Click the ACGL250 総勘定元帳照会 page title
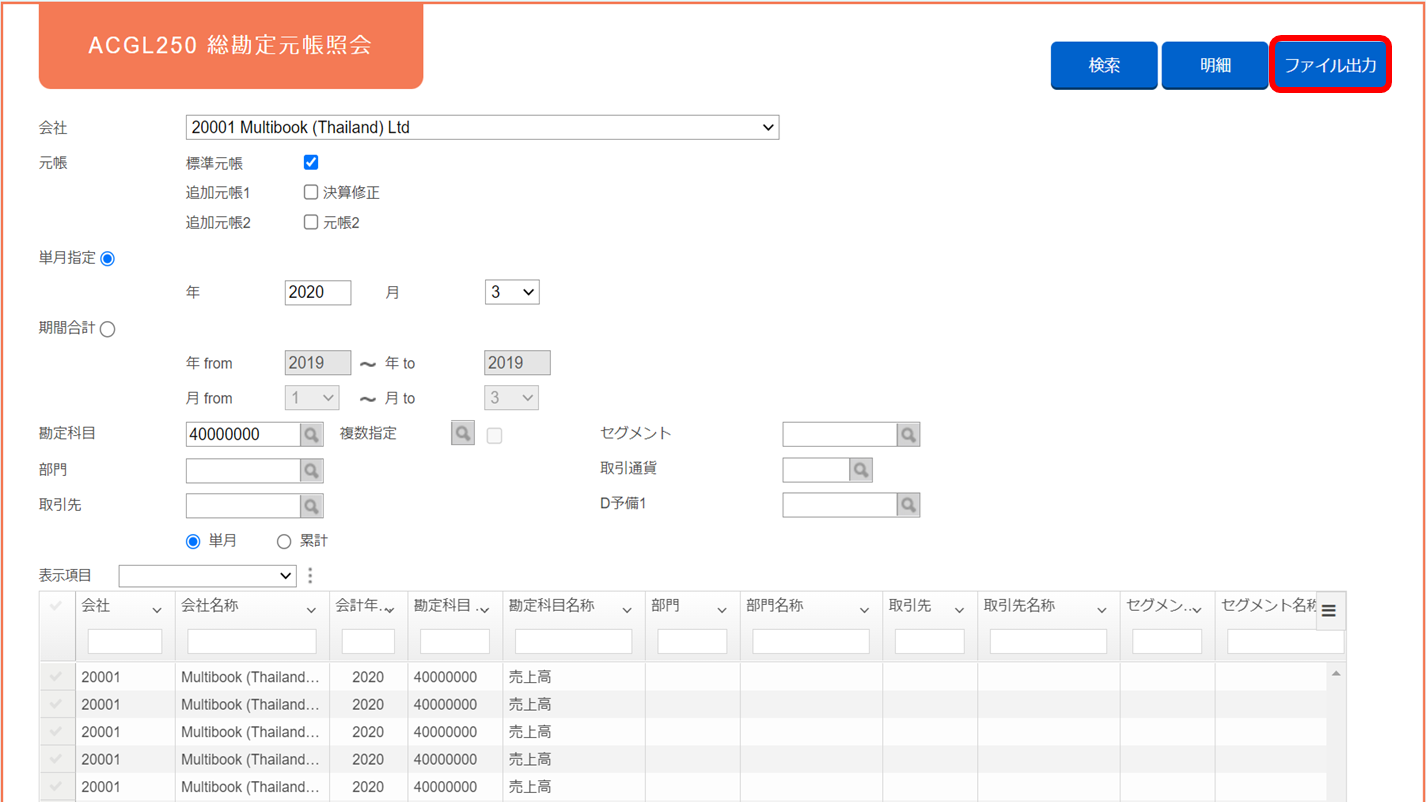1426x802 pixels. click(x=230, y=45)
